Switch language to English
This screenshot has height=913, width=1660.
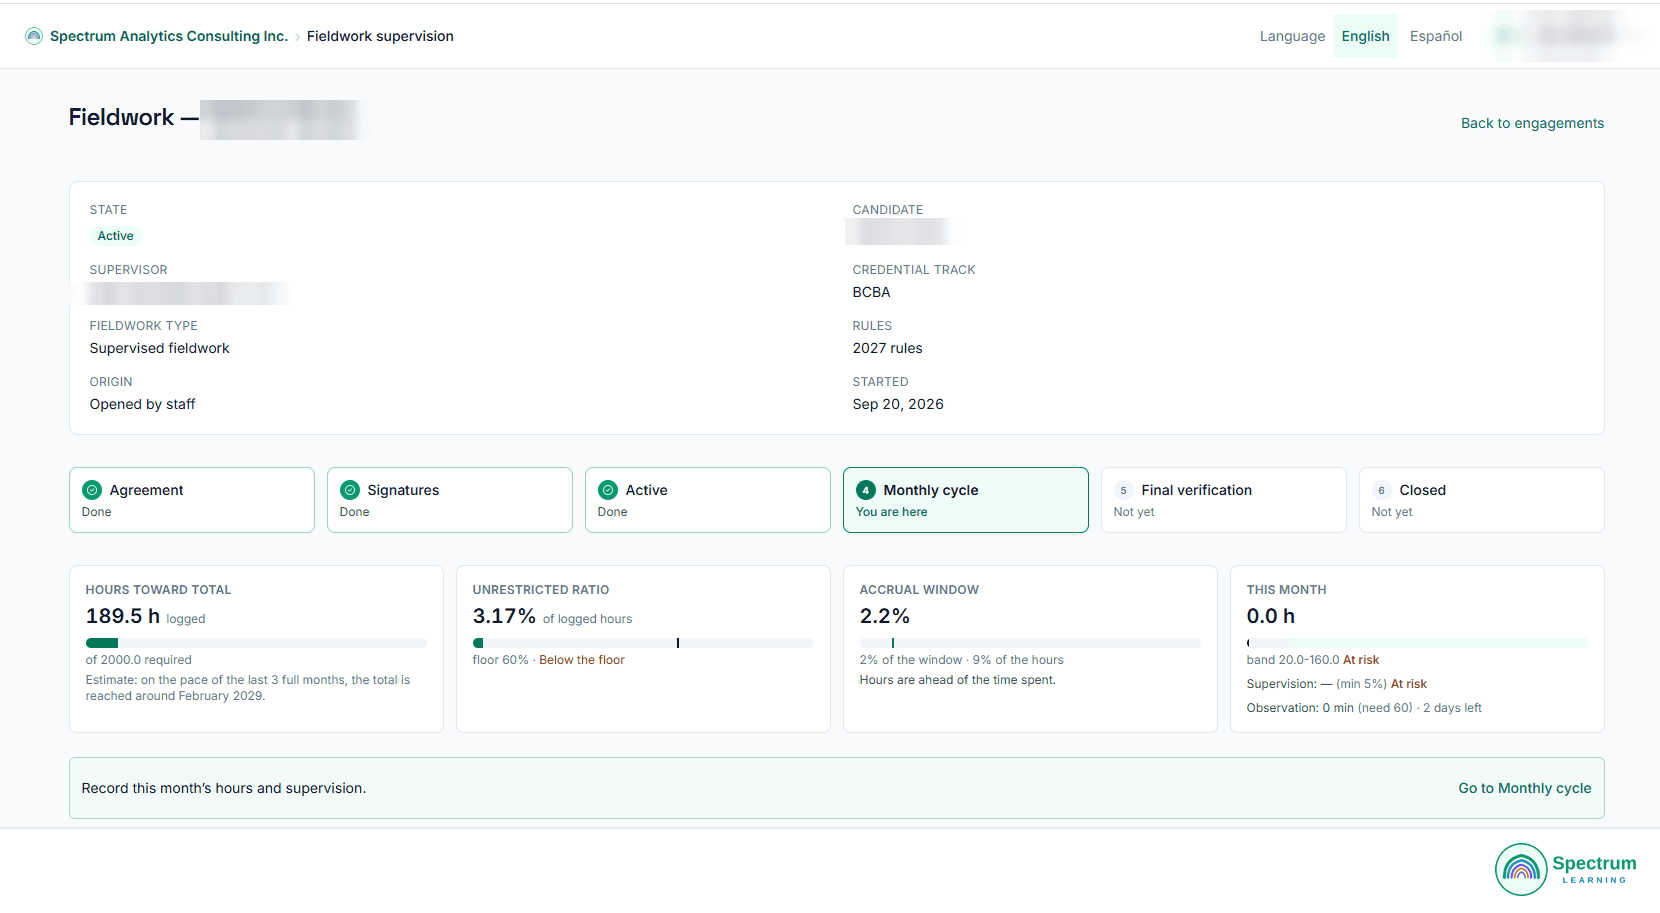[x=1365, y=36]
